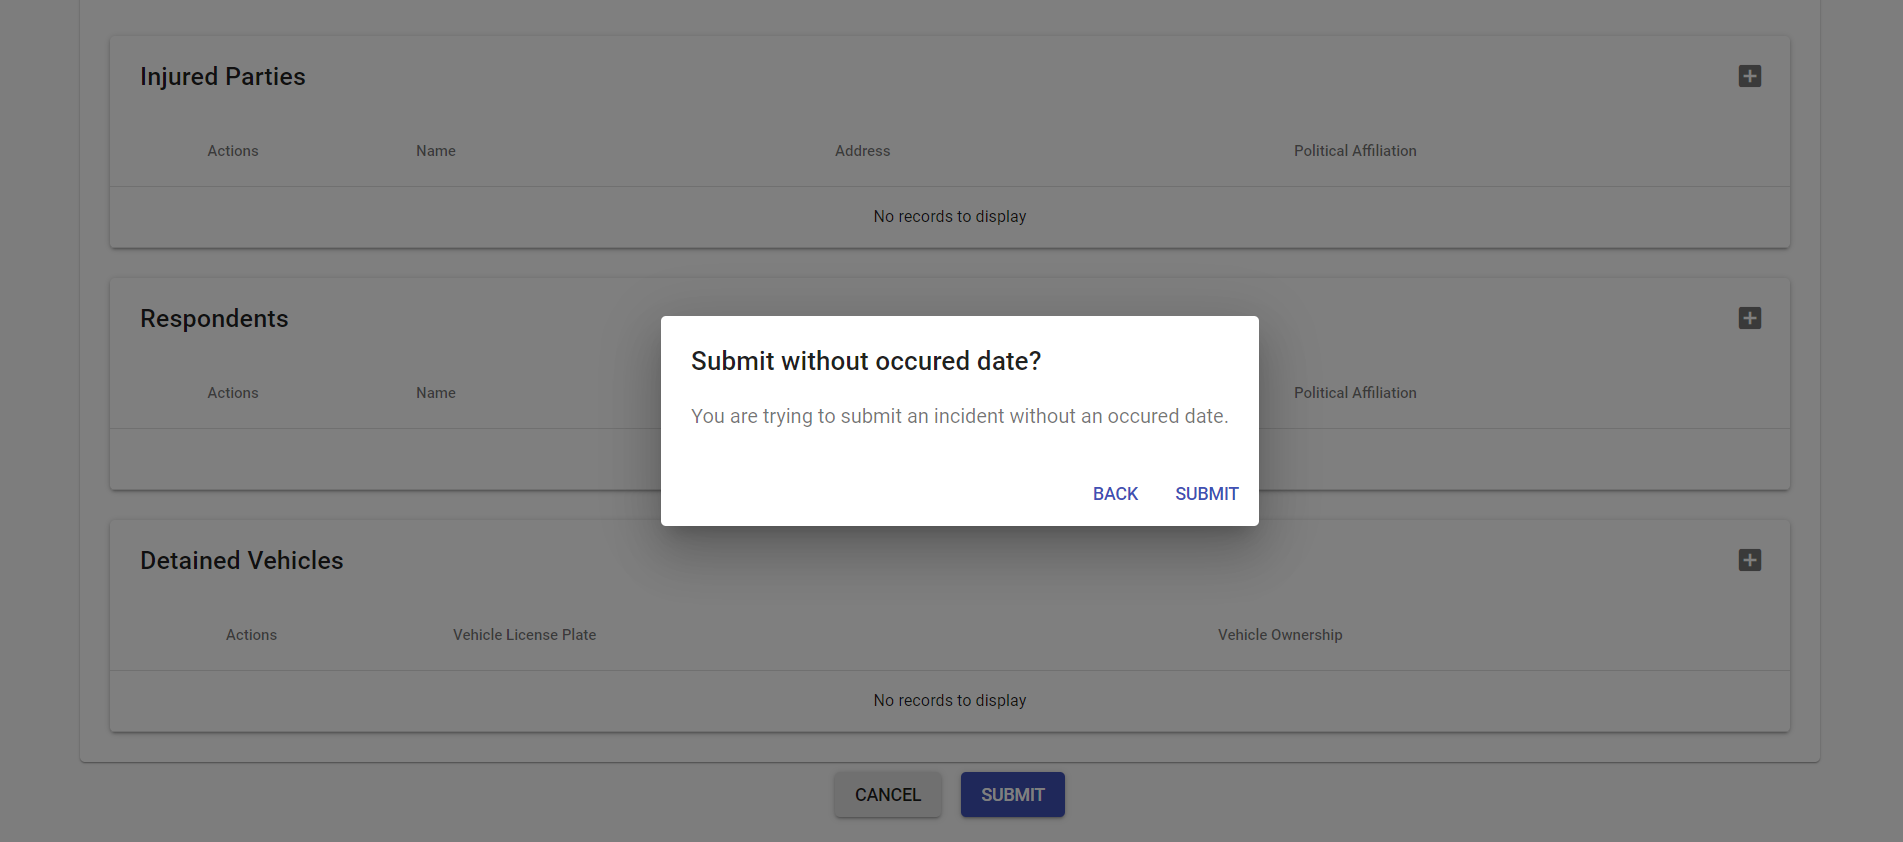Confirm with SUBMIT inside the dialog
1903x842 pixels.
pyautogui.click(x=1206, y=493)
